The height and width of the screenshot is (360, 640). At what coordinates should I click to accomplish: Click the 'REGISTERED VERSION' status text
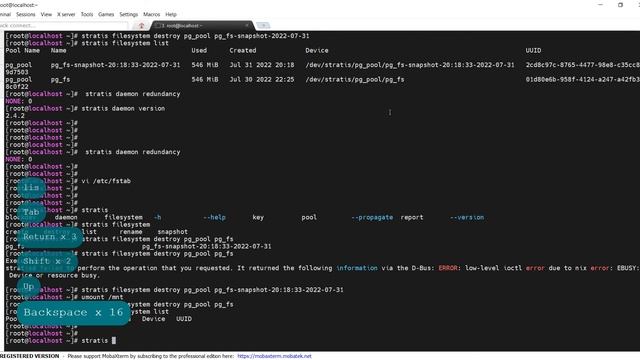[29, 356]
